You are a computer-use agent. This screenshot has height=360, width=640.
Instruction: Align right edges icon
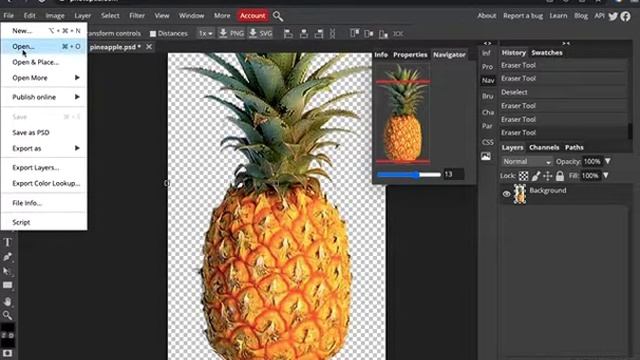click(319, 33)
